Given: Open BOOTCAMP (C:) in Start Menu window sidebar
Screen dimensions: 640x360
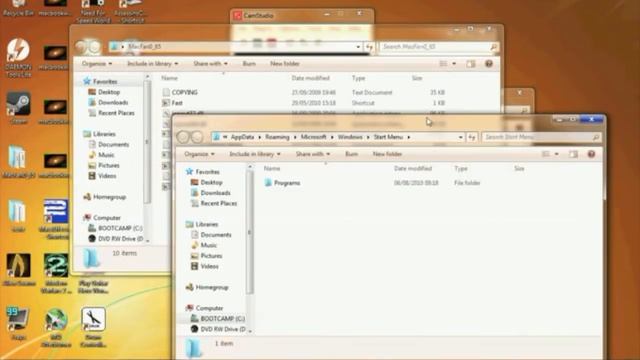Looking at the screenshot, I should (218, 318).
